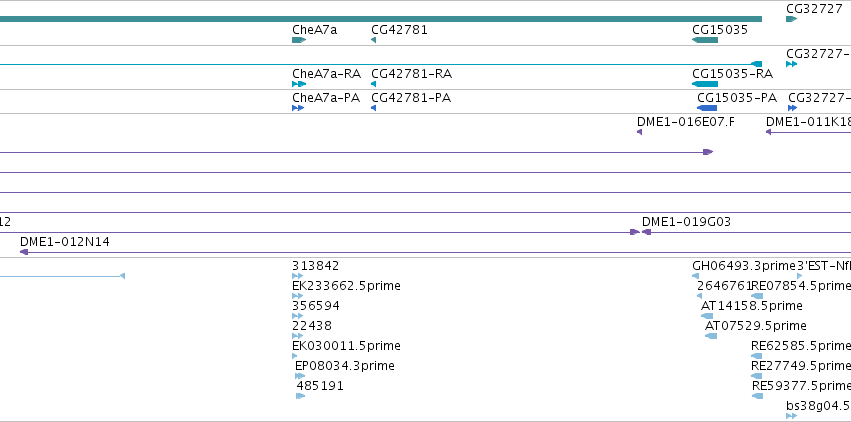This screenshot has width=851, height=422.
Task: Click the 3'EST-Nf label
Action: 823,266
